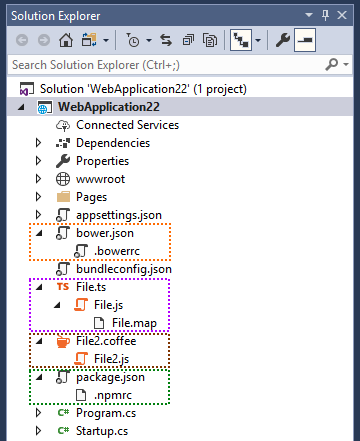Expand the Properties folder node
360x441 pixels.
pos(38,161)
